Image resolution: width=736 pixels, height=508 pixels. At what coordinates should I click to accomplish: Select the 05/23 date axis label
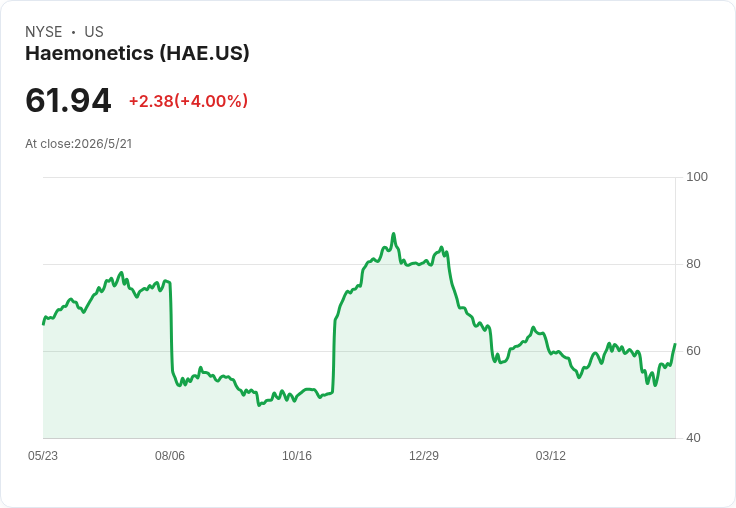[43, 455]
